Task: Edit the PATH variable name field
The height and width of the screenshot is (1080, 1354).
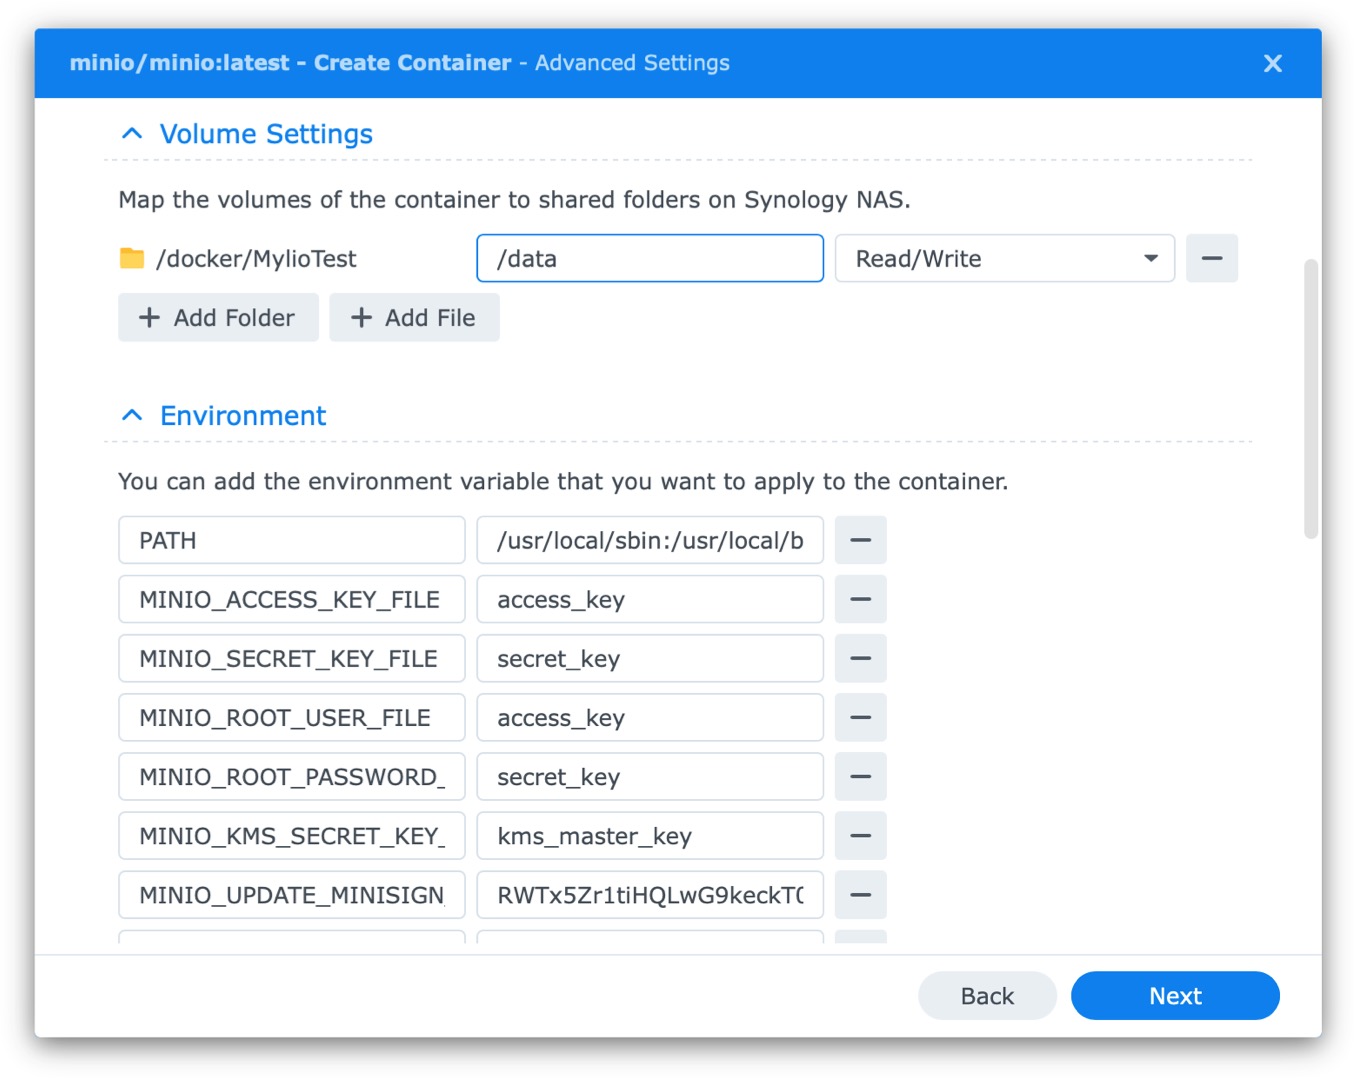Action: [x=292, y=540]
